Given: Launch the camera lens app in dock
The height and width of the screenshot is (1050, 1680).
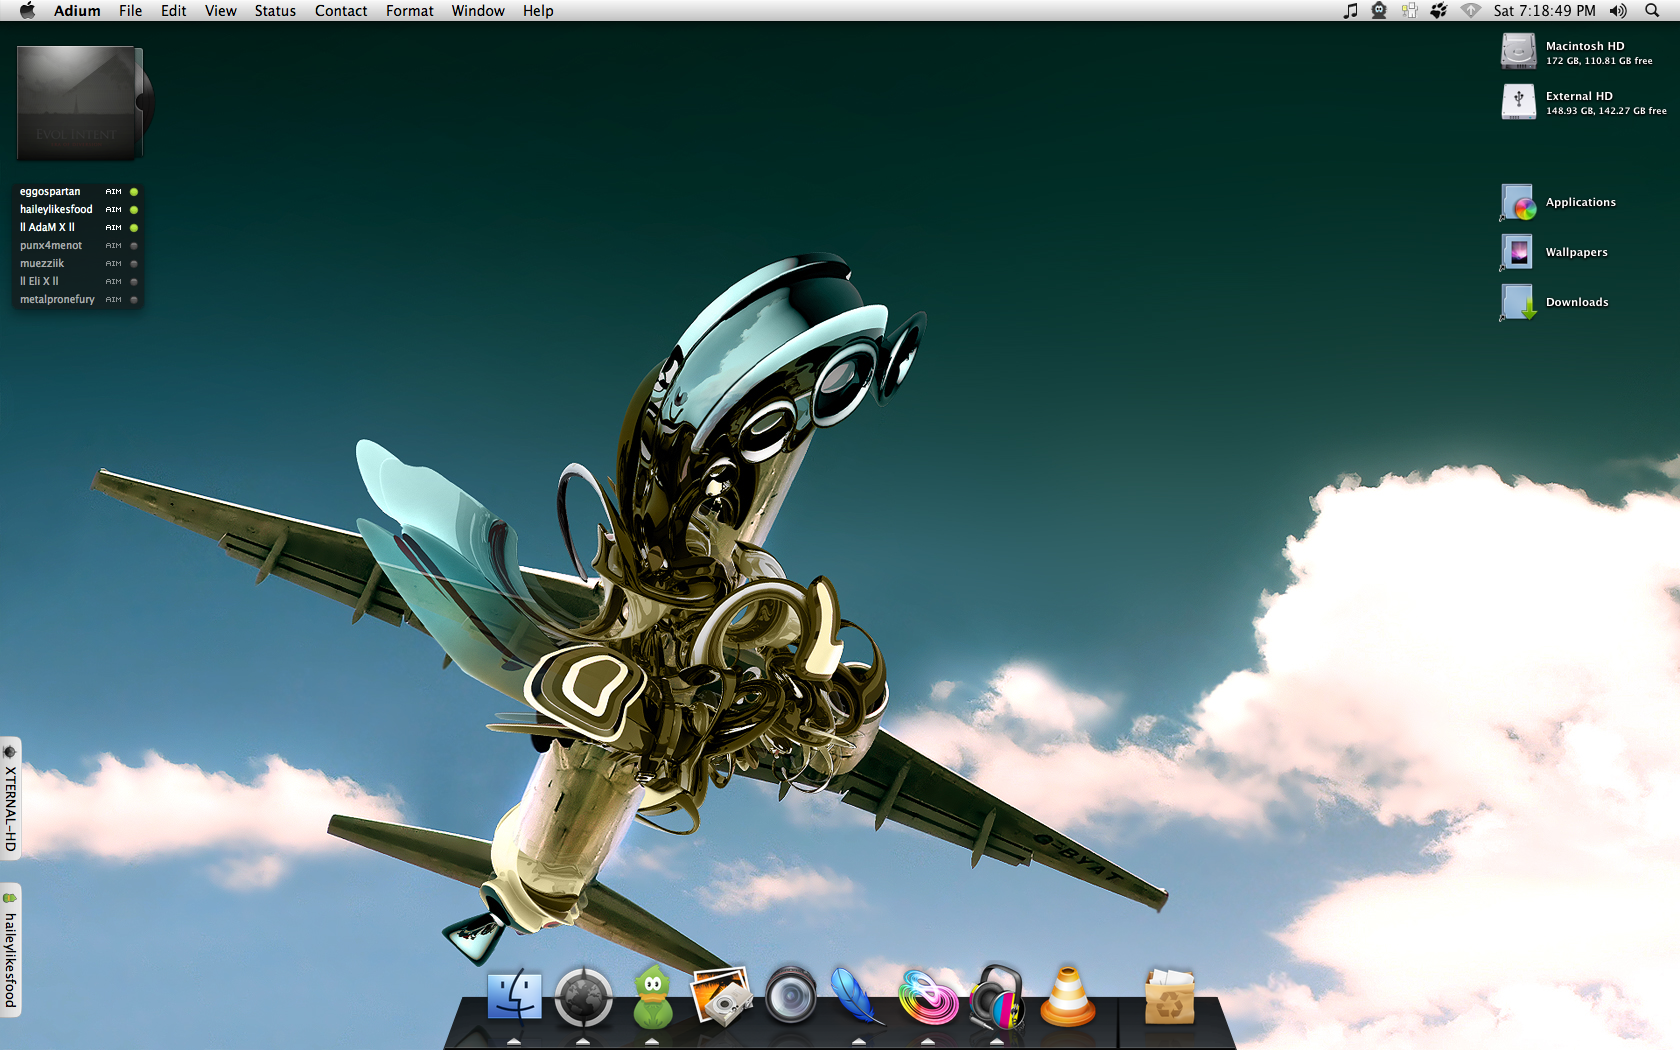Looking at the screenshot, I should 791,995.
